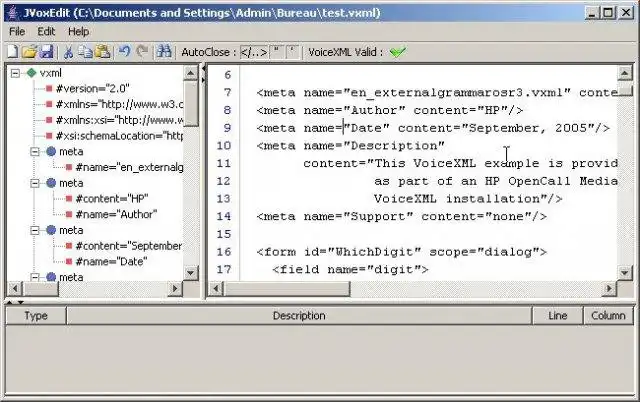Image resolution: width=640 pixels, height=402 pixels.
Task: Click Column column header
Action: [608, 316]
